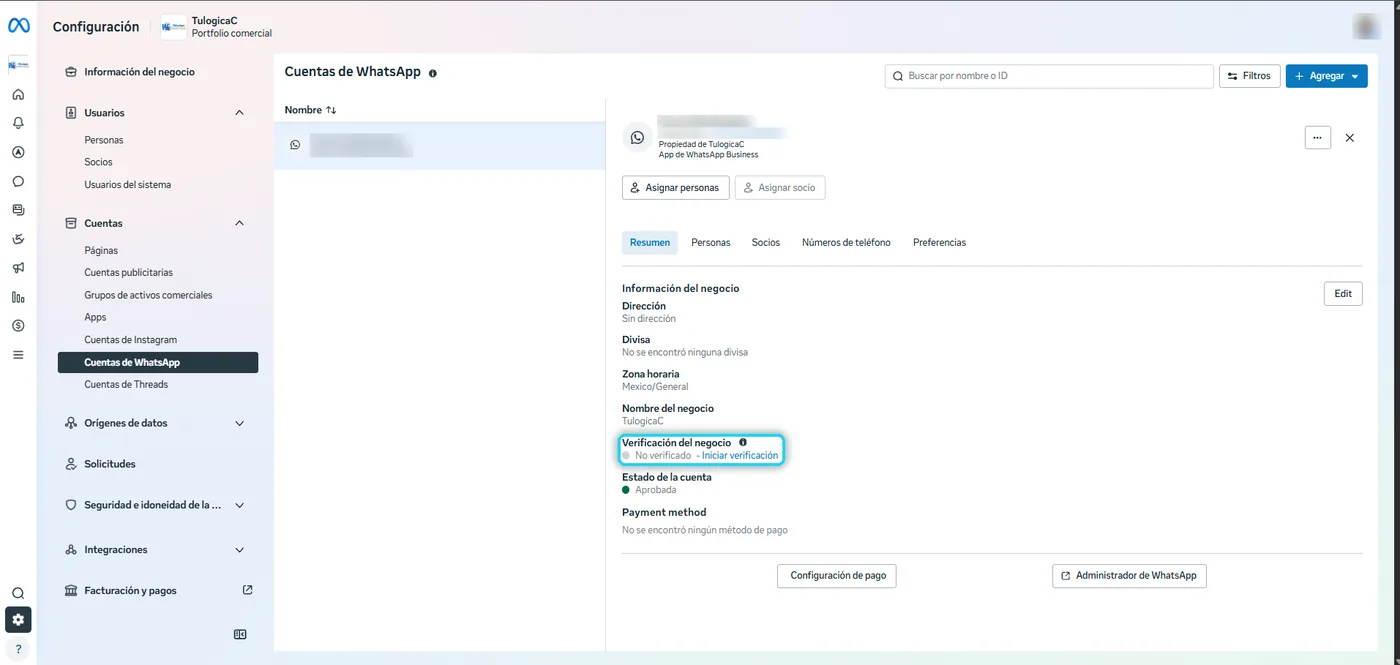
Task: Click the compass icon in left rail
Action: [18, 153]
